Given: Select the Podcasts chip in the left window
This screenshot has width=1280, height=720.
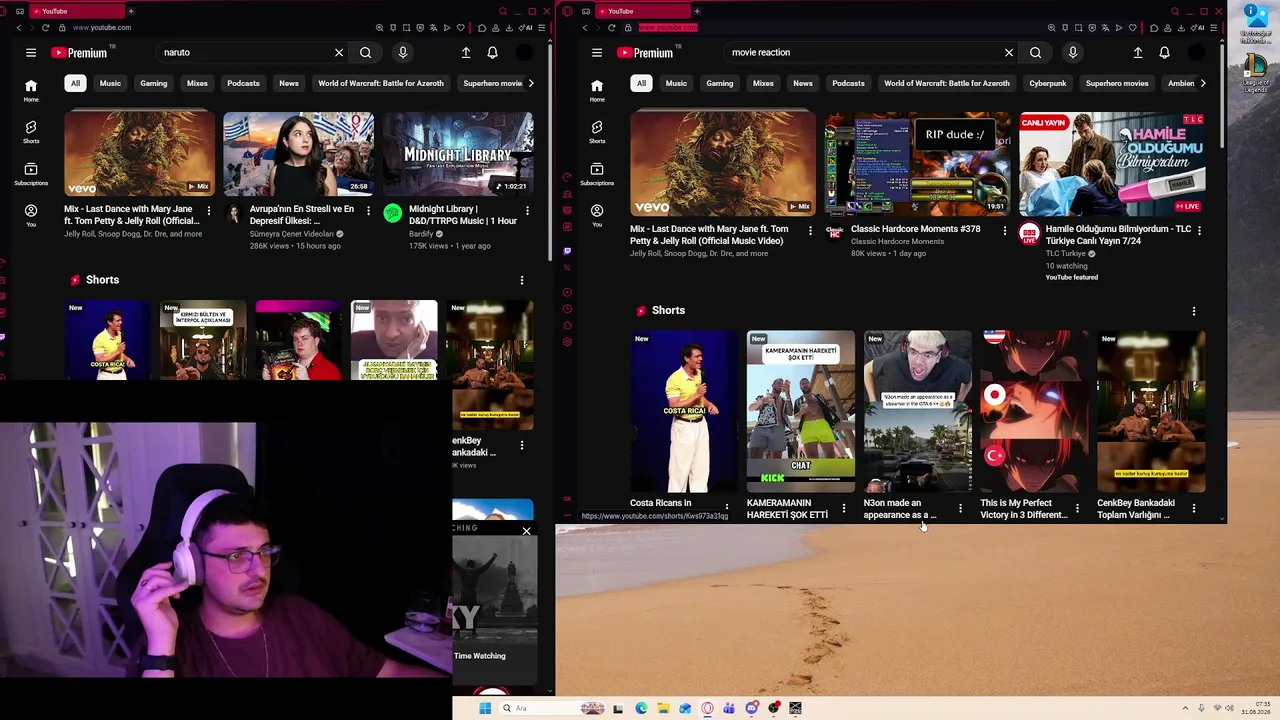Looking at the screenshot, I should [x=243, y=83].
